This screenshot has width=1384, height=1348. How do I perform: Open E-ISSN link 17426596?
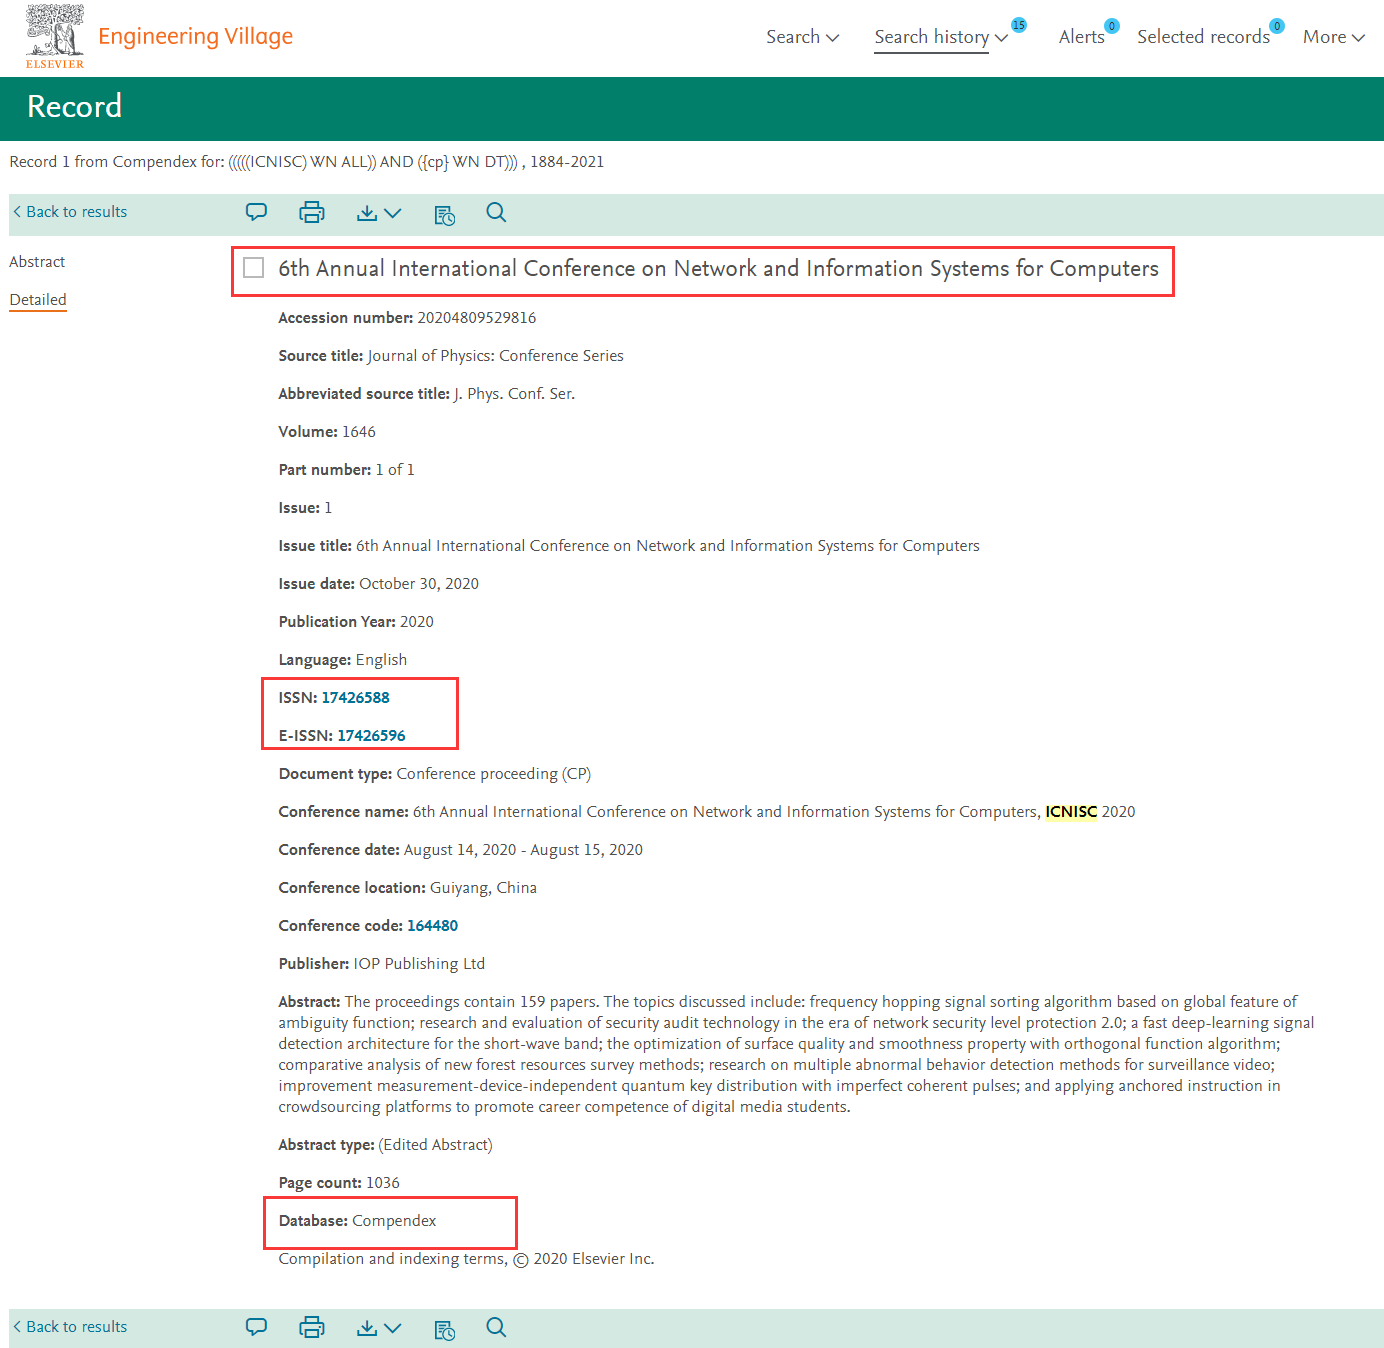pos(371,736)
